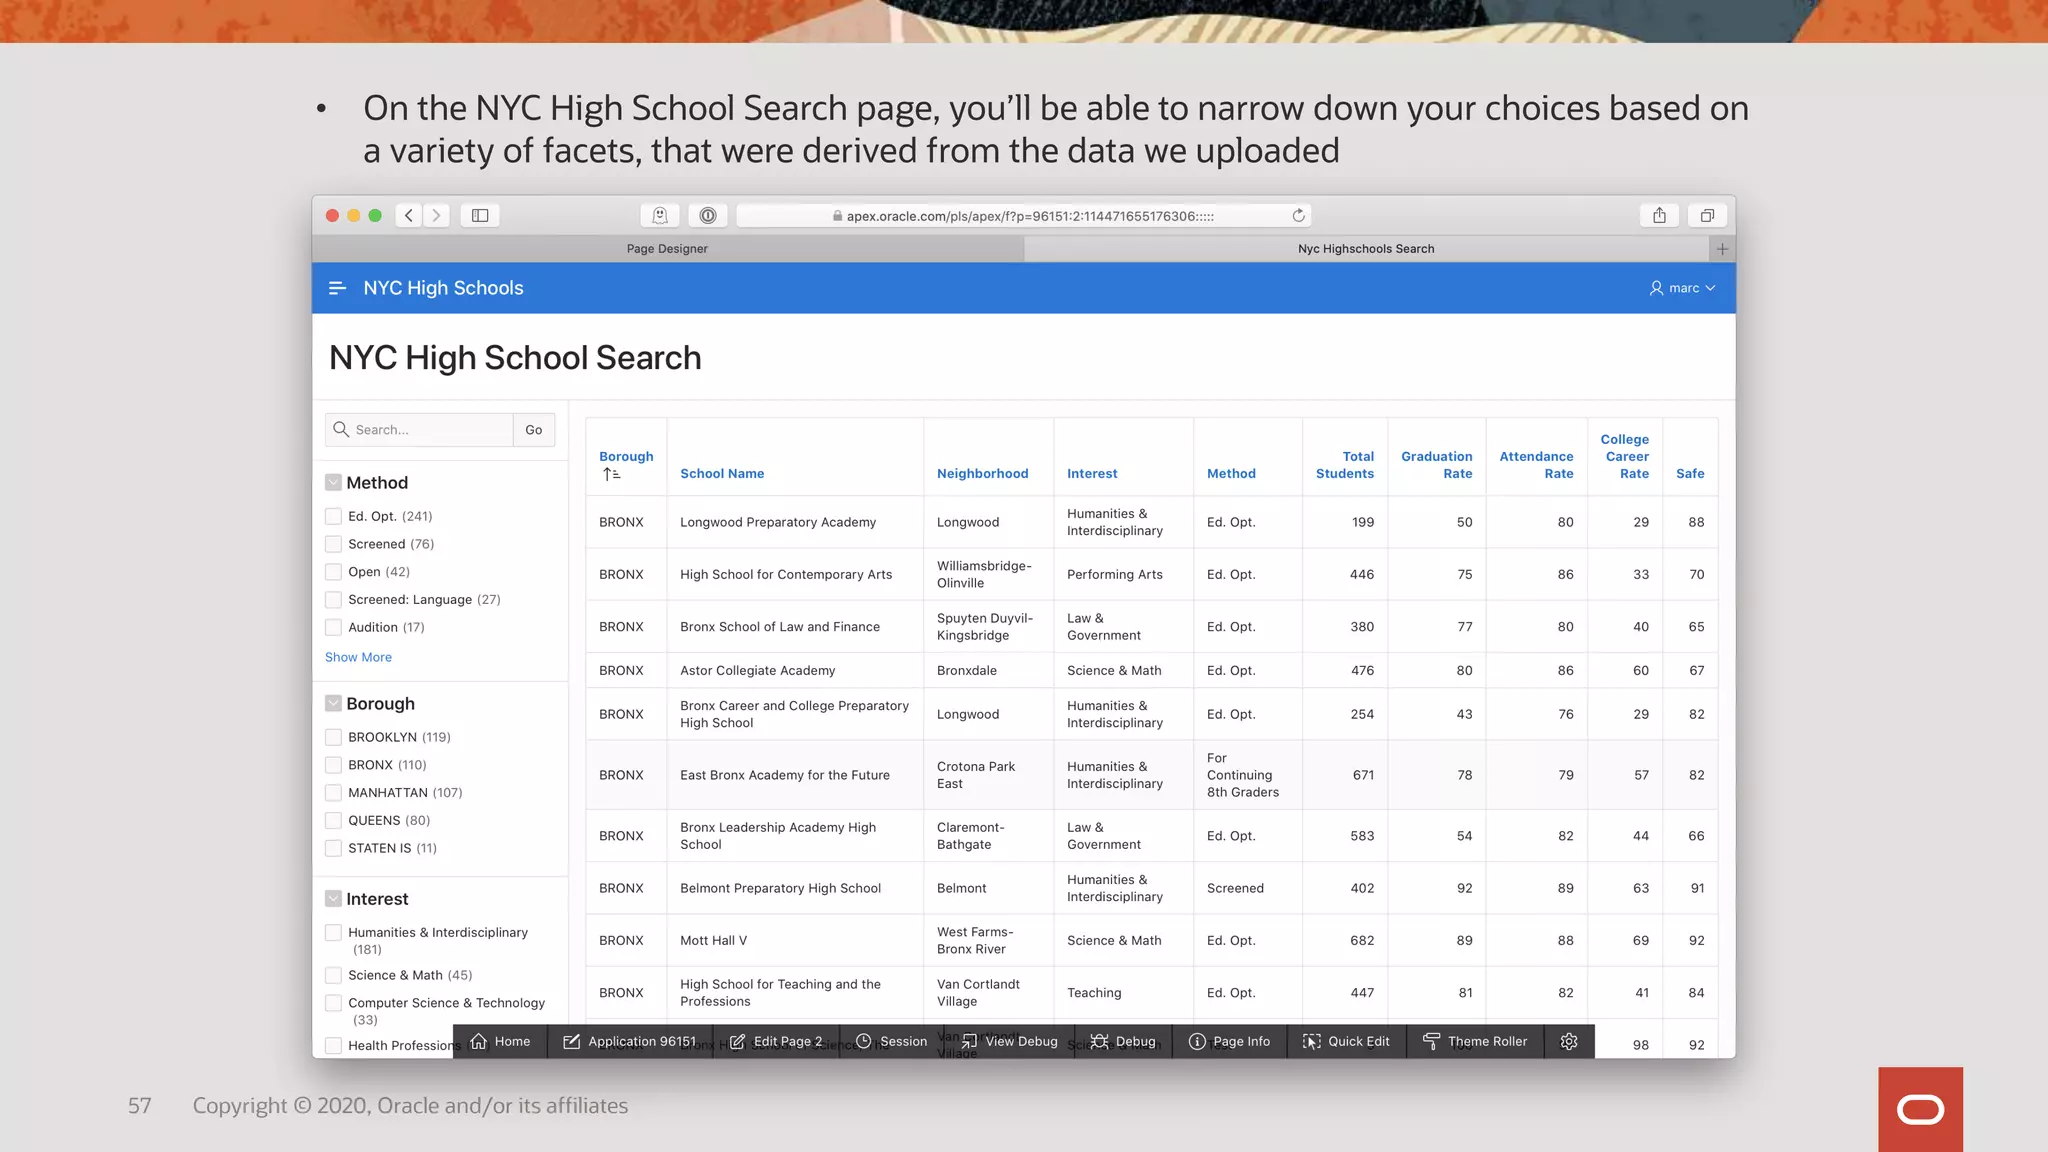The height and width of the screenshot is (1152, 2048).
Task: Check the Screened (76) method filter
Action: coord(333,544)
